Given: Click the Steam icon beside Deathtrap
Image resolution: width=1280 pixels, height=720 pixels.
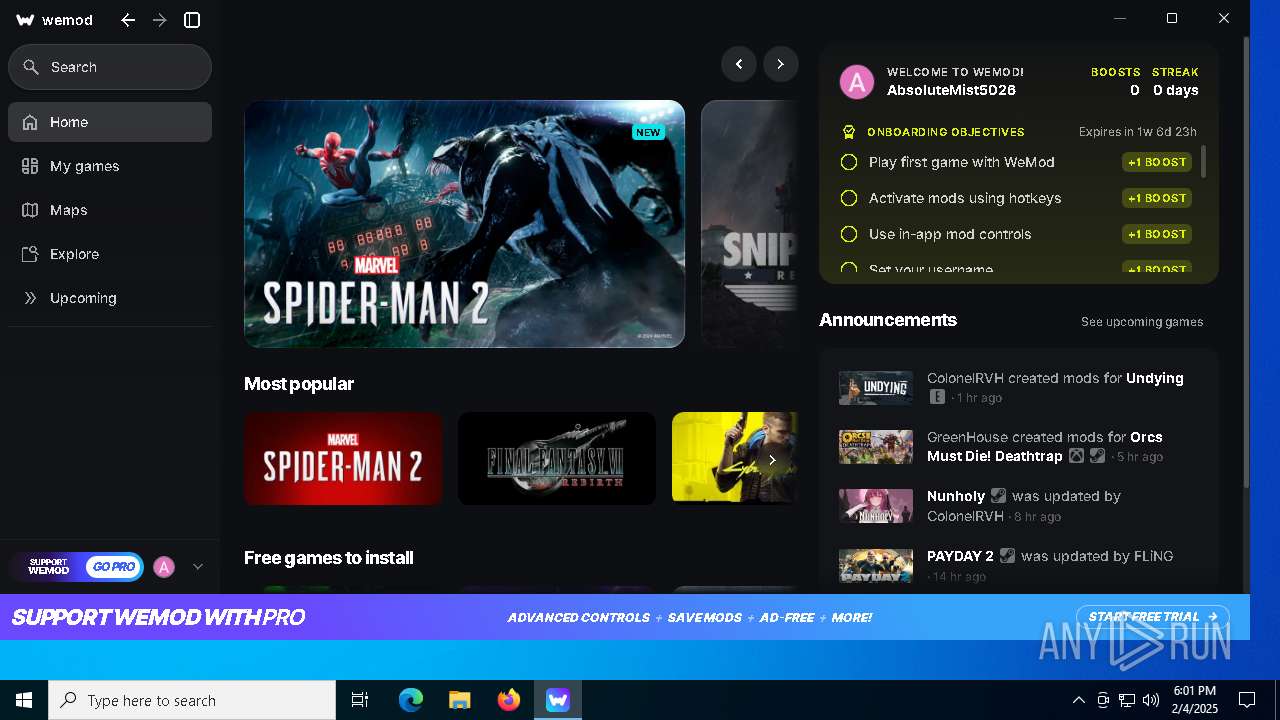Looking at the screenshot, I should click(x=1097, y=456).
